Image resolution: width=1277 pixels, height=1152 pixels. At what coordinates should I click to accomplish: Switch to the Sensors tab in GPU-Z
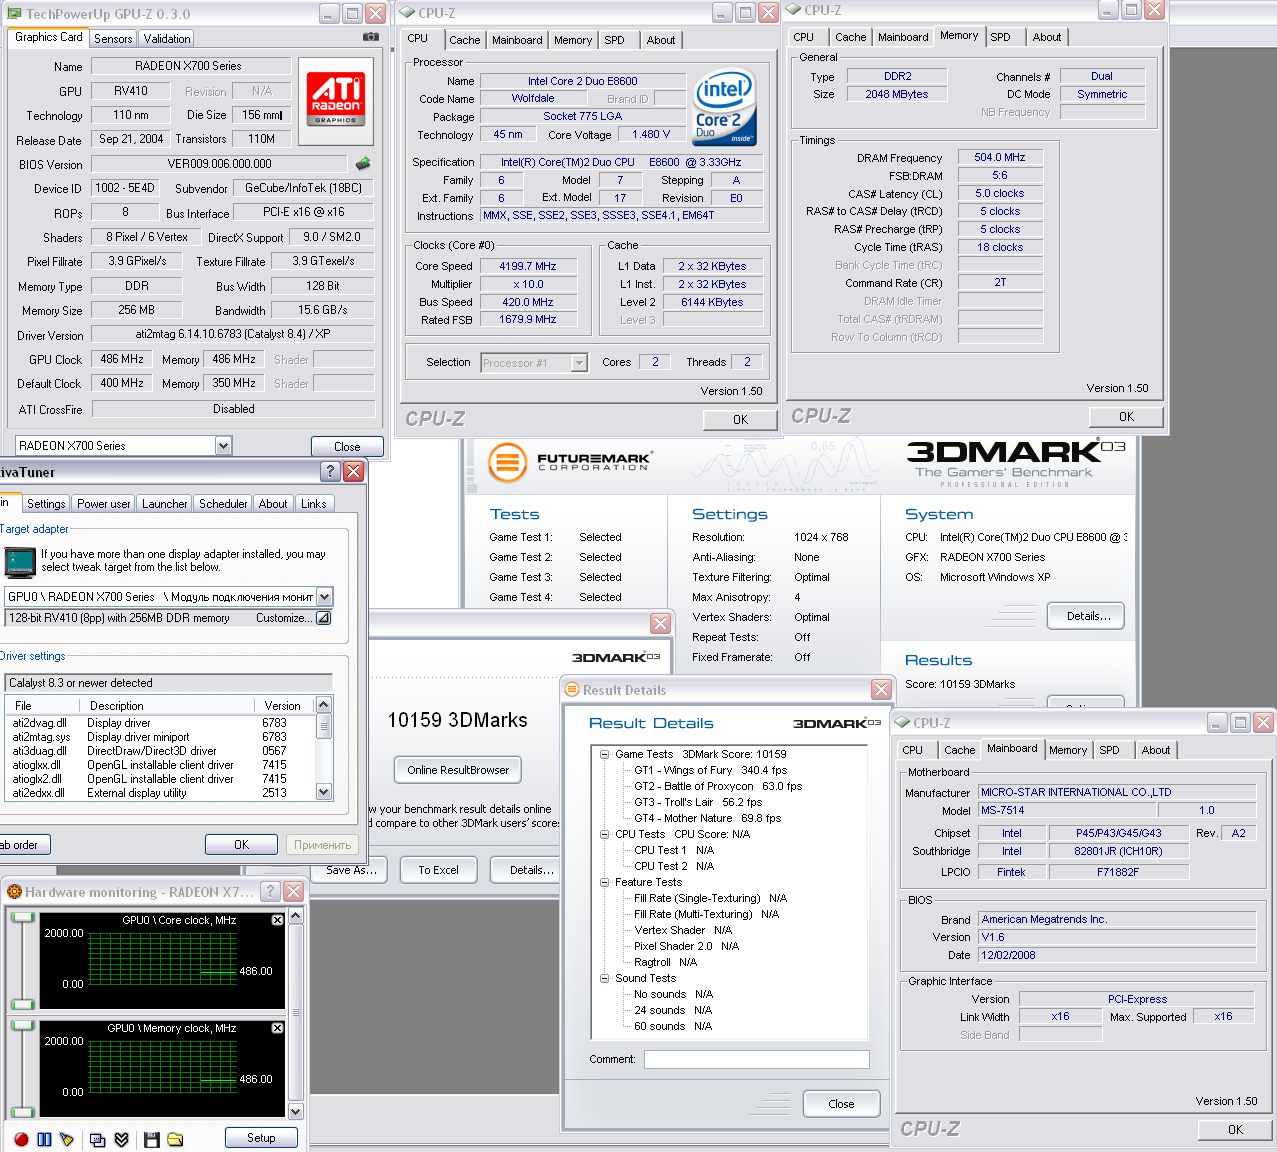pyautogui.click(x=113, y=39)
